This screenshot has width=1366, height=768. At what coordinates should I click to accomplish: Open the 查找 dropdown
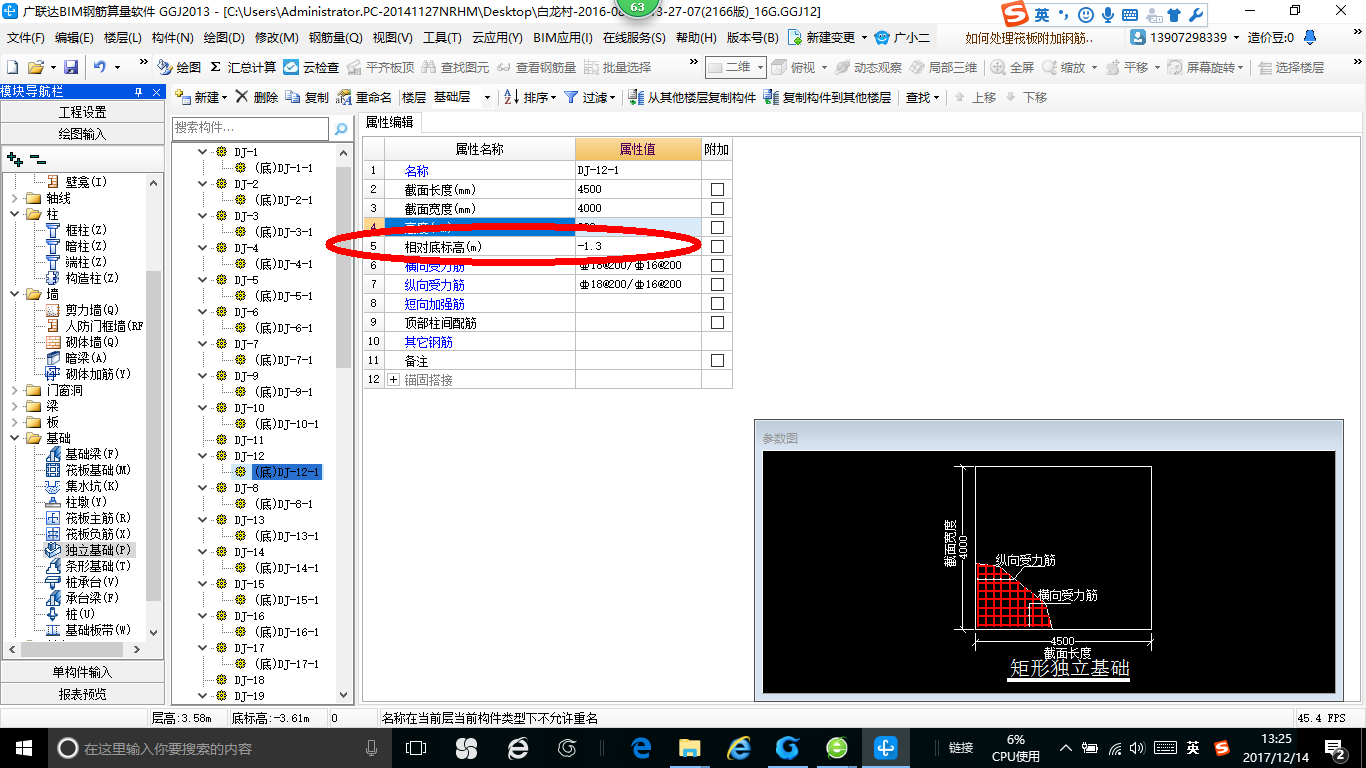click(936, 97)
